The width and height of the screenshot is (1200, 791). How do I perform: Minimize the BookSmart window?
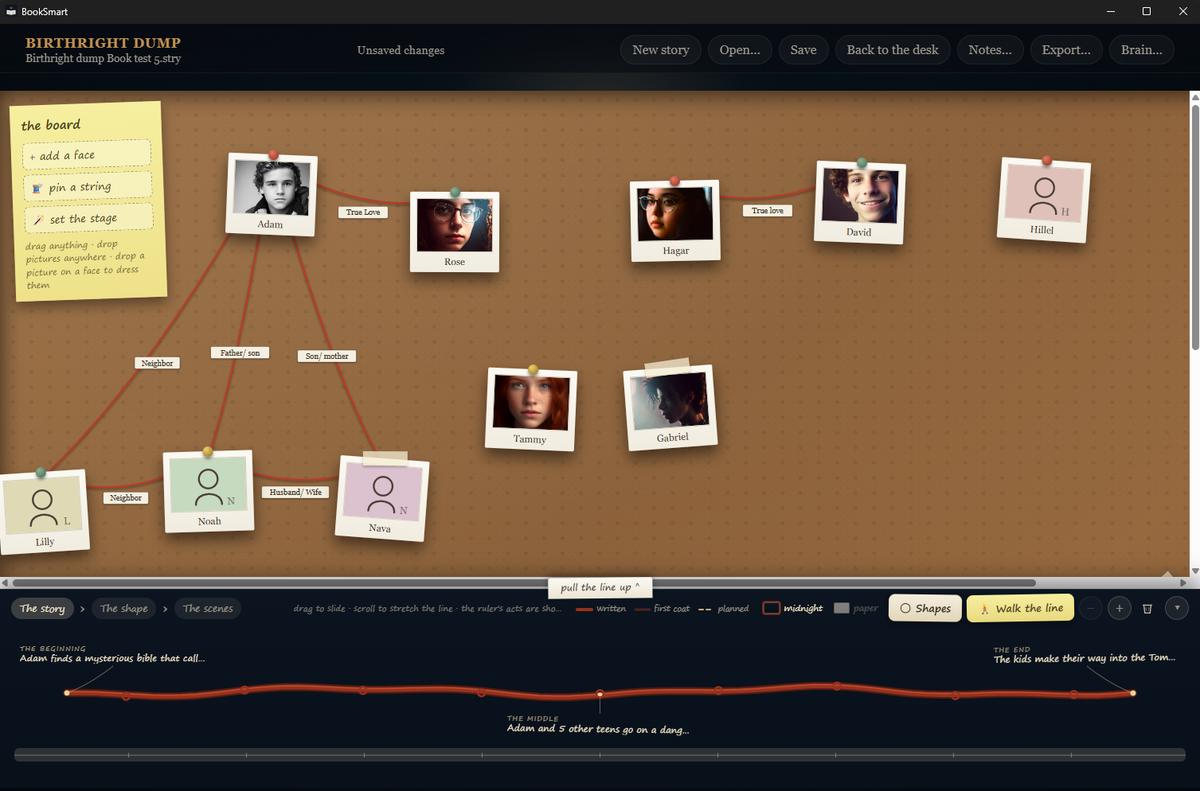[x=1112, y=11]
